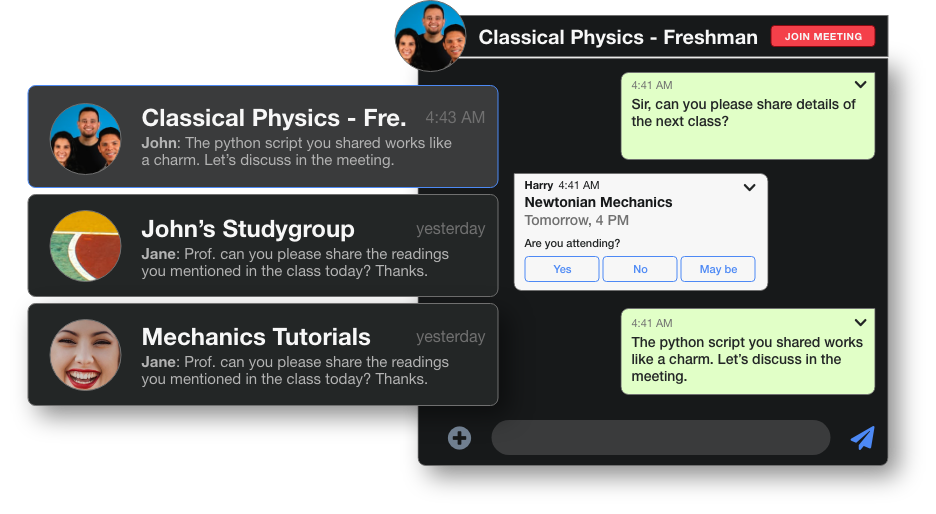The width and height of the screenshot is (936, 514).
Task: Expand options on Newtonian Mechanics poll card
Action: point(749,187)
